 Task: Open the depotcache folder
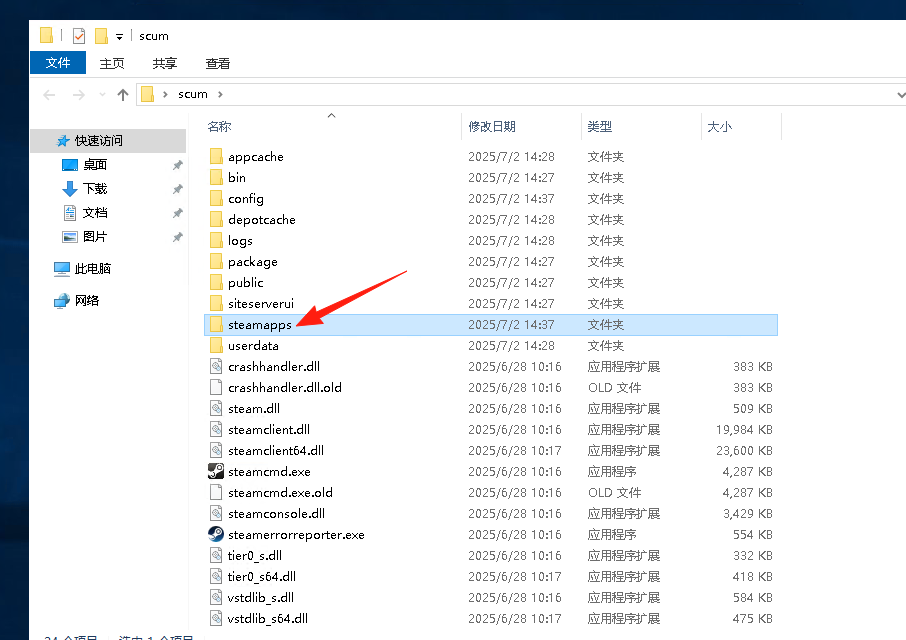pyautogui.click(x=262, y=219)
